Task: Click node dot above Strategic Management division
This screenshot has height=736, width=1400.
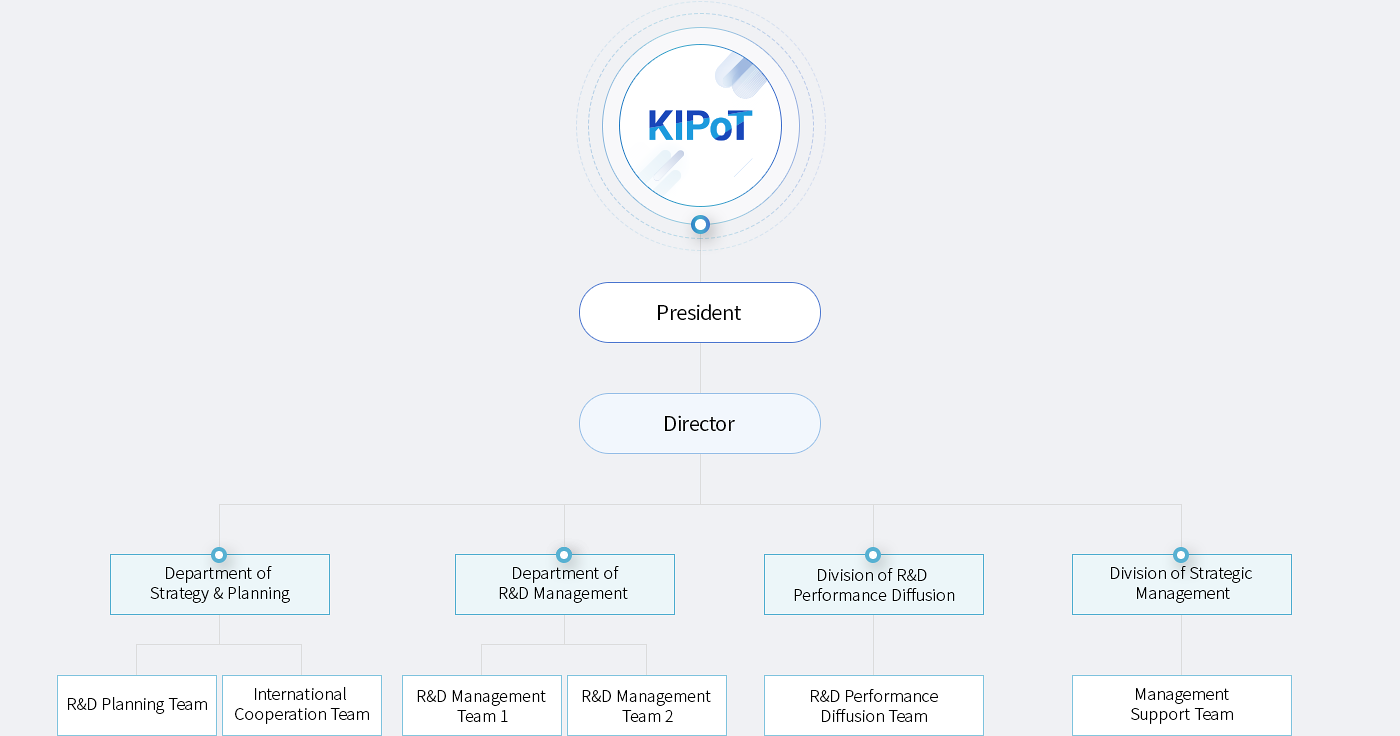Action: [1181, 555]
